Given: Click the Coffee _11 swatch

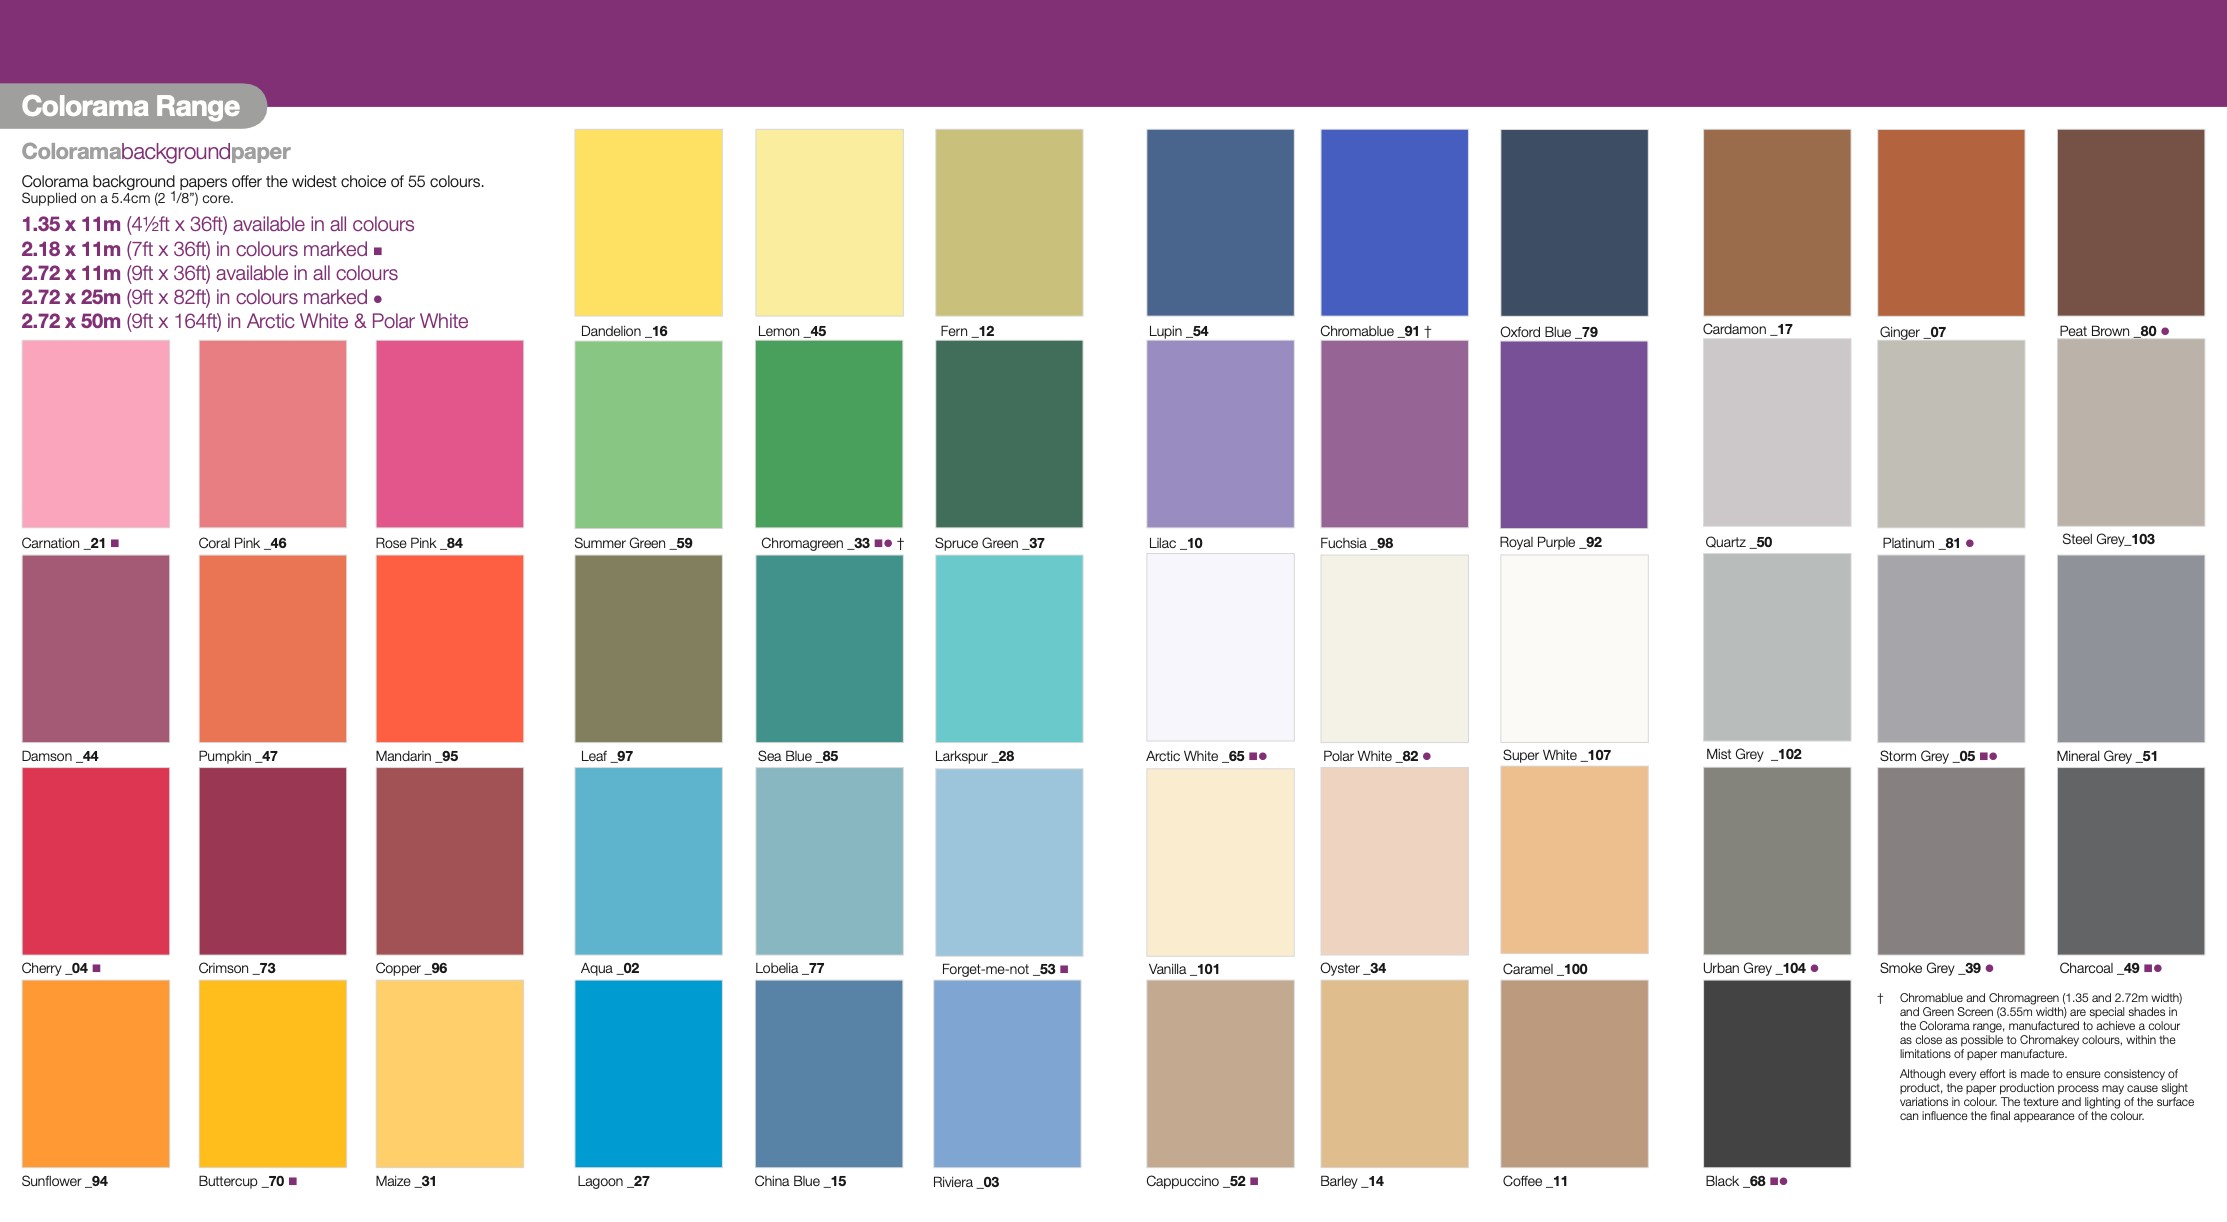Looking at the screenshot, I should click(x=1573, y=1073).
